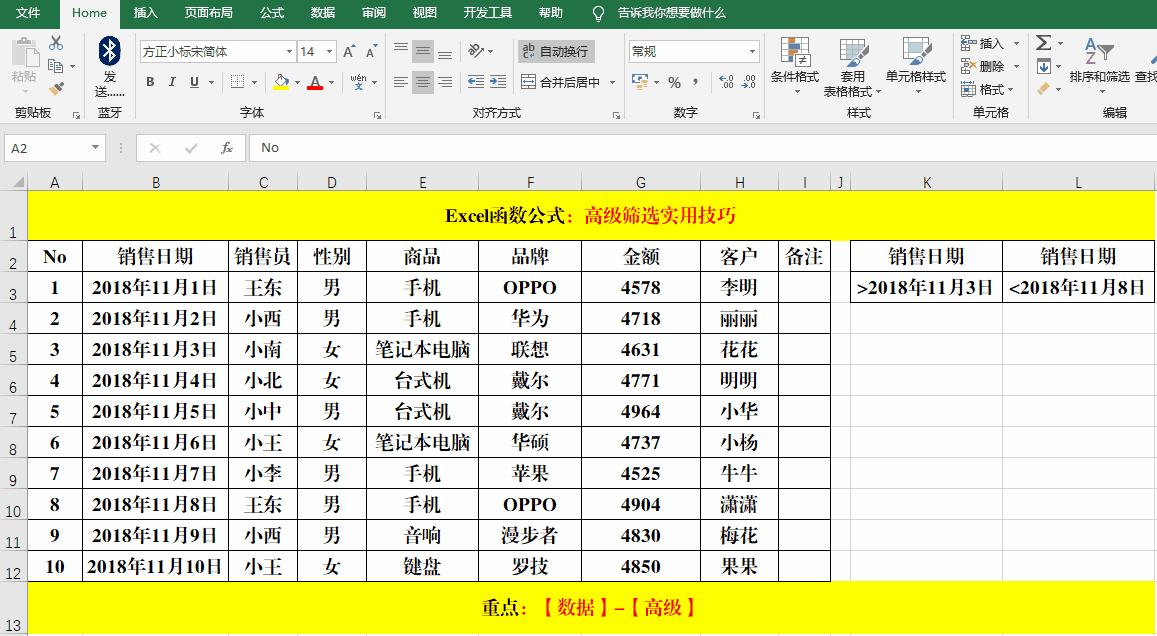1157x636 pixels.
Task: Switch to the 数据 ribbon tab
Action: click(323, 13)
